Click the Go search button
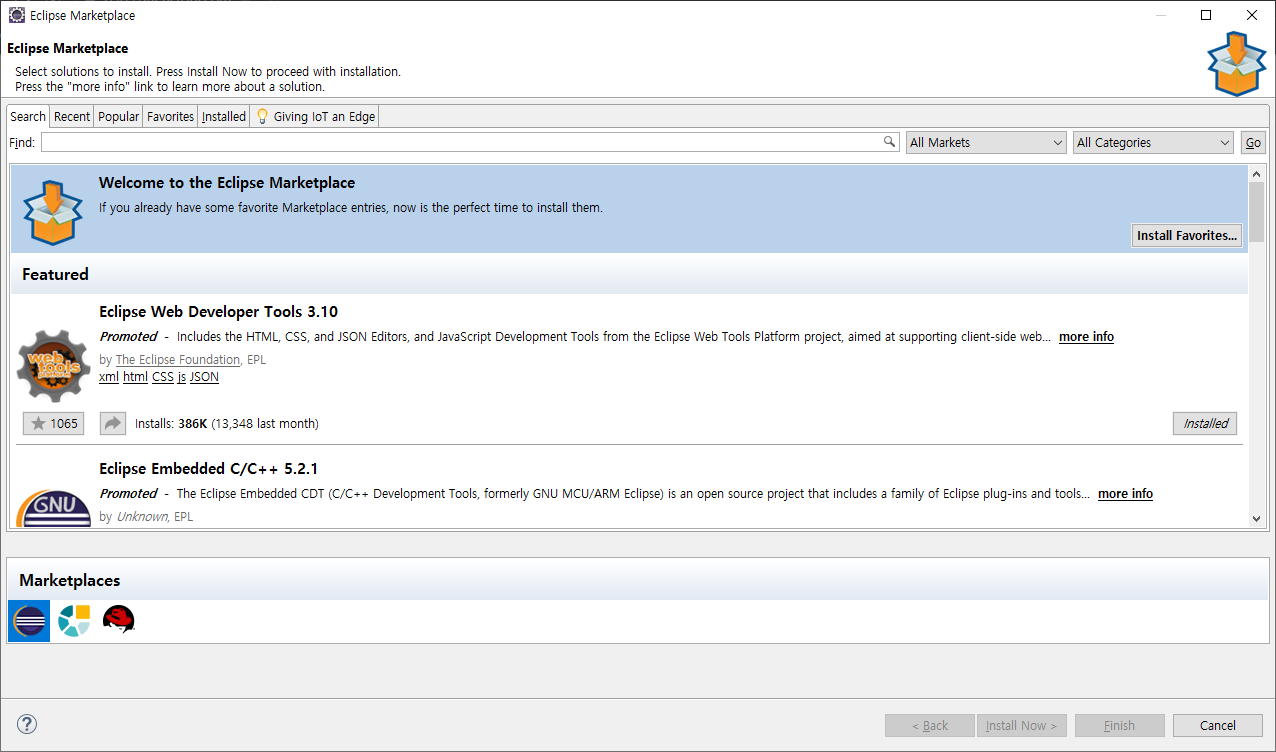This screenshot has width=1276, height=752. pyautogui.click(x=1253, y=143)
